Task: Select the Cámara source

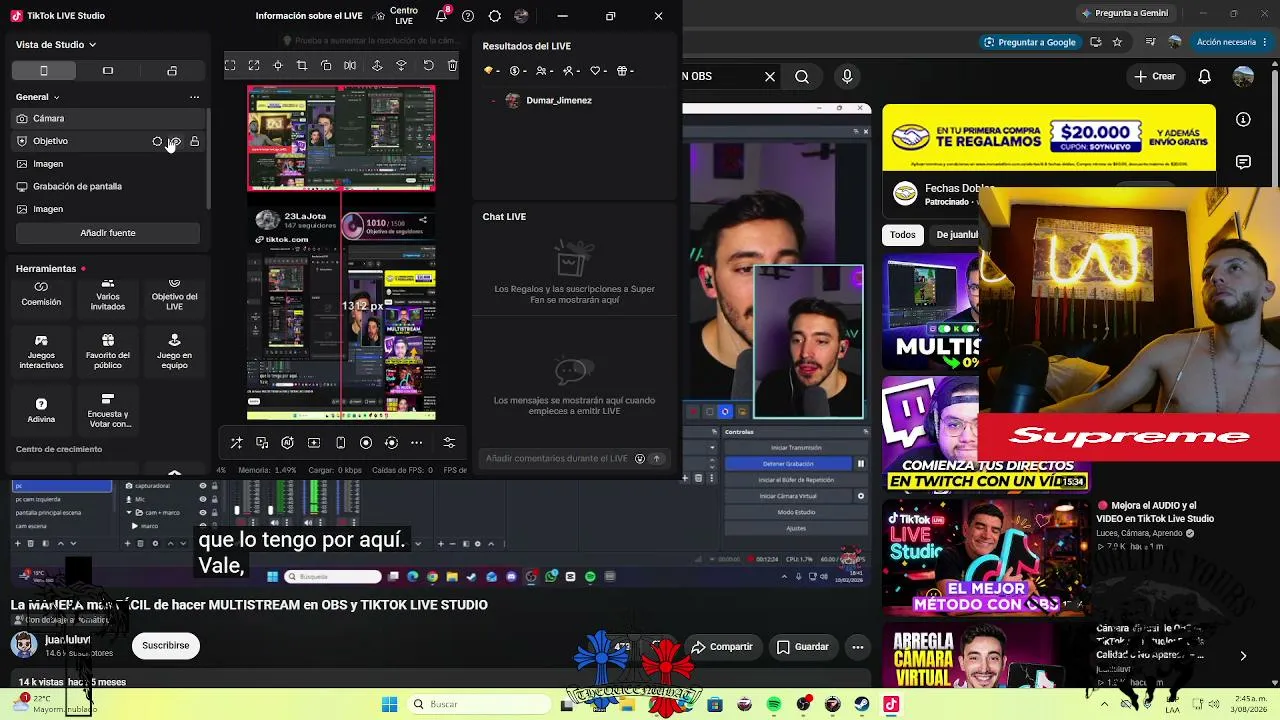Action: coord(108,119)
